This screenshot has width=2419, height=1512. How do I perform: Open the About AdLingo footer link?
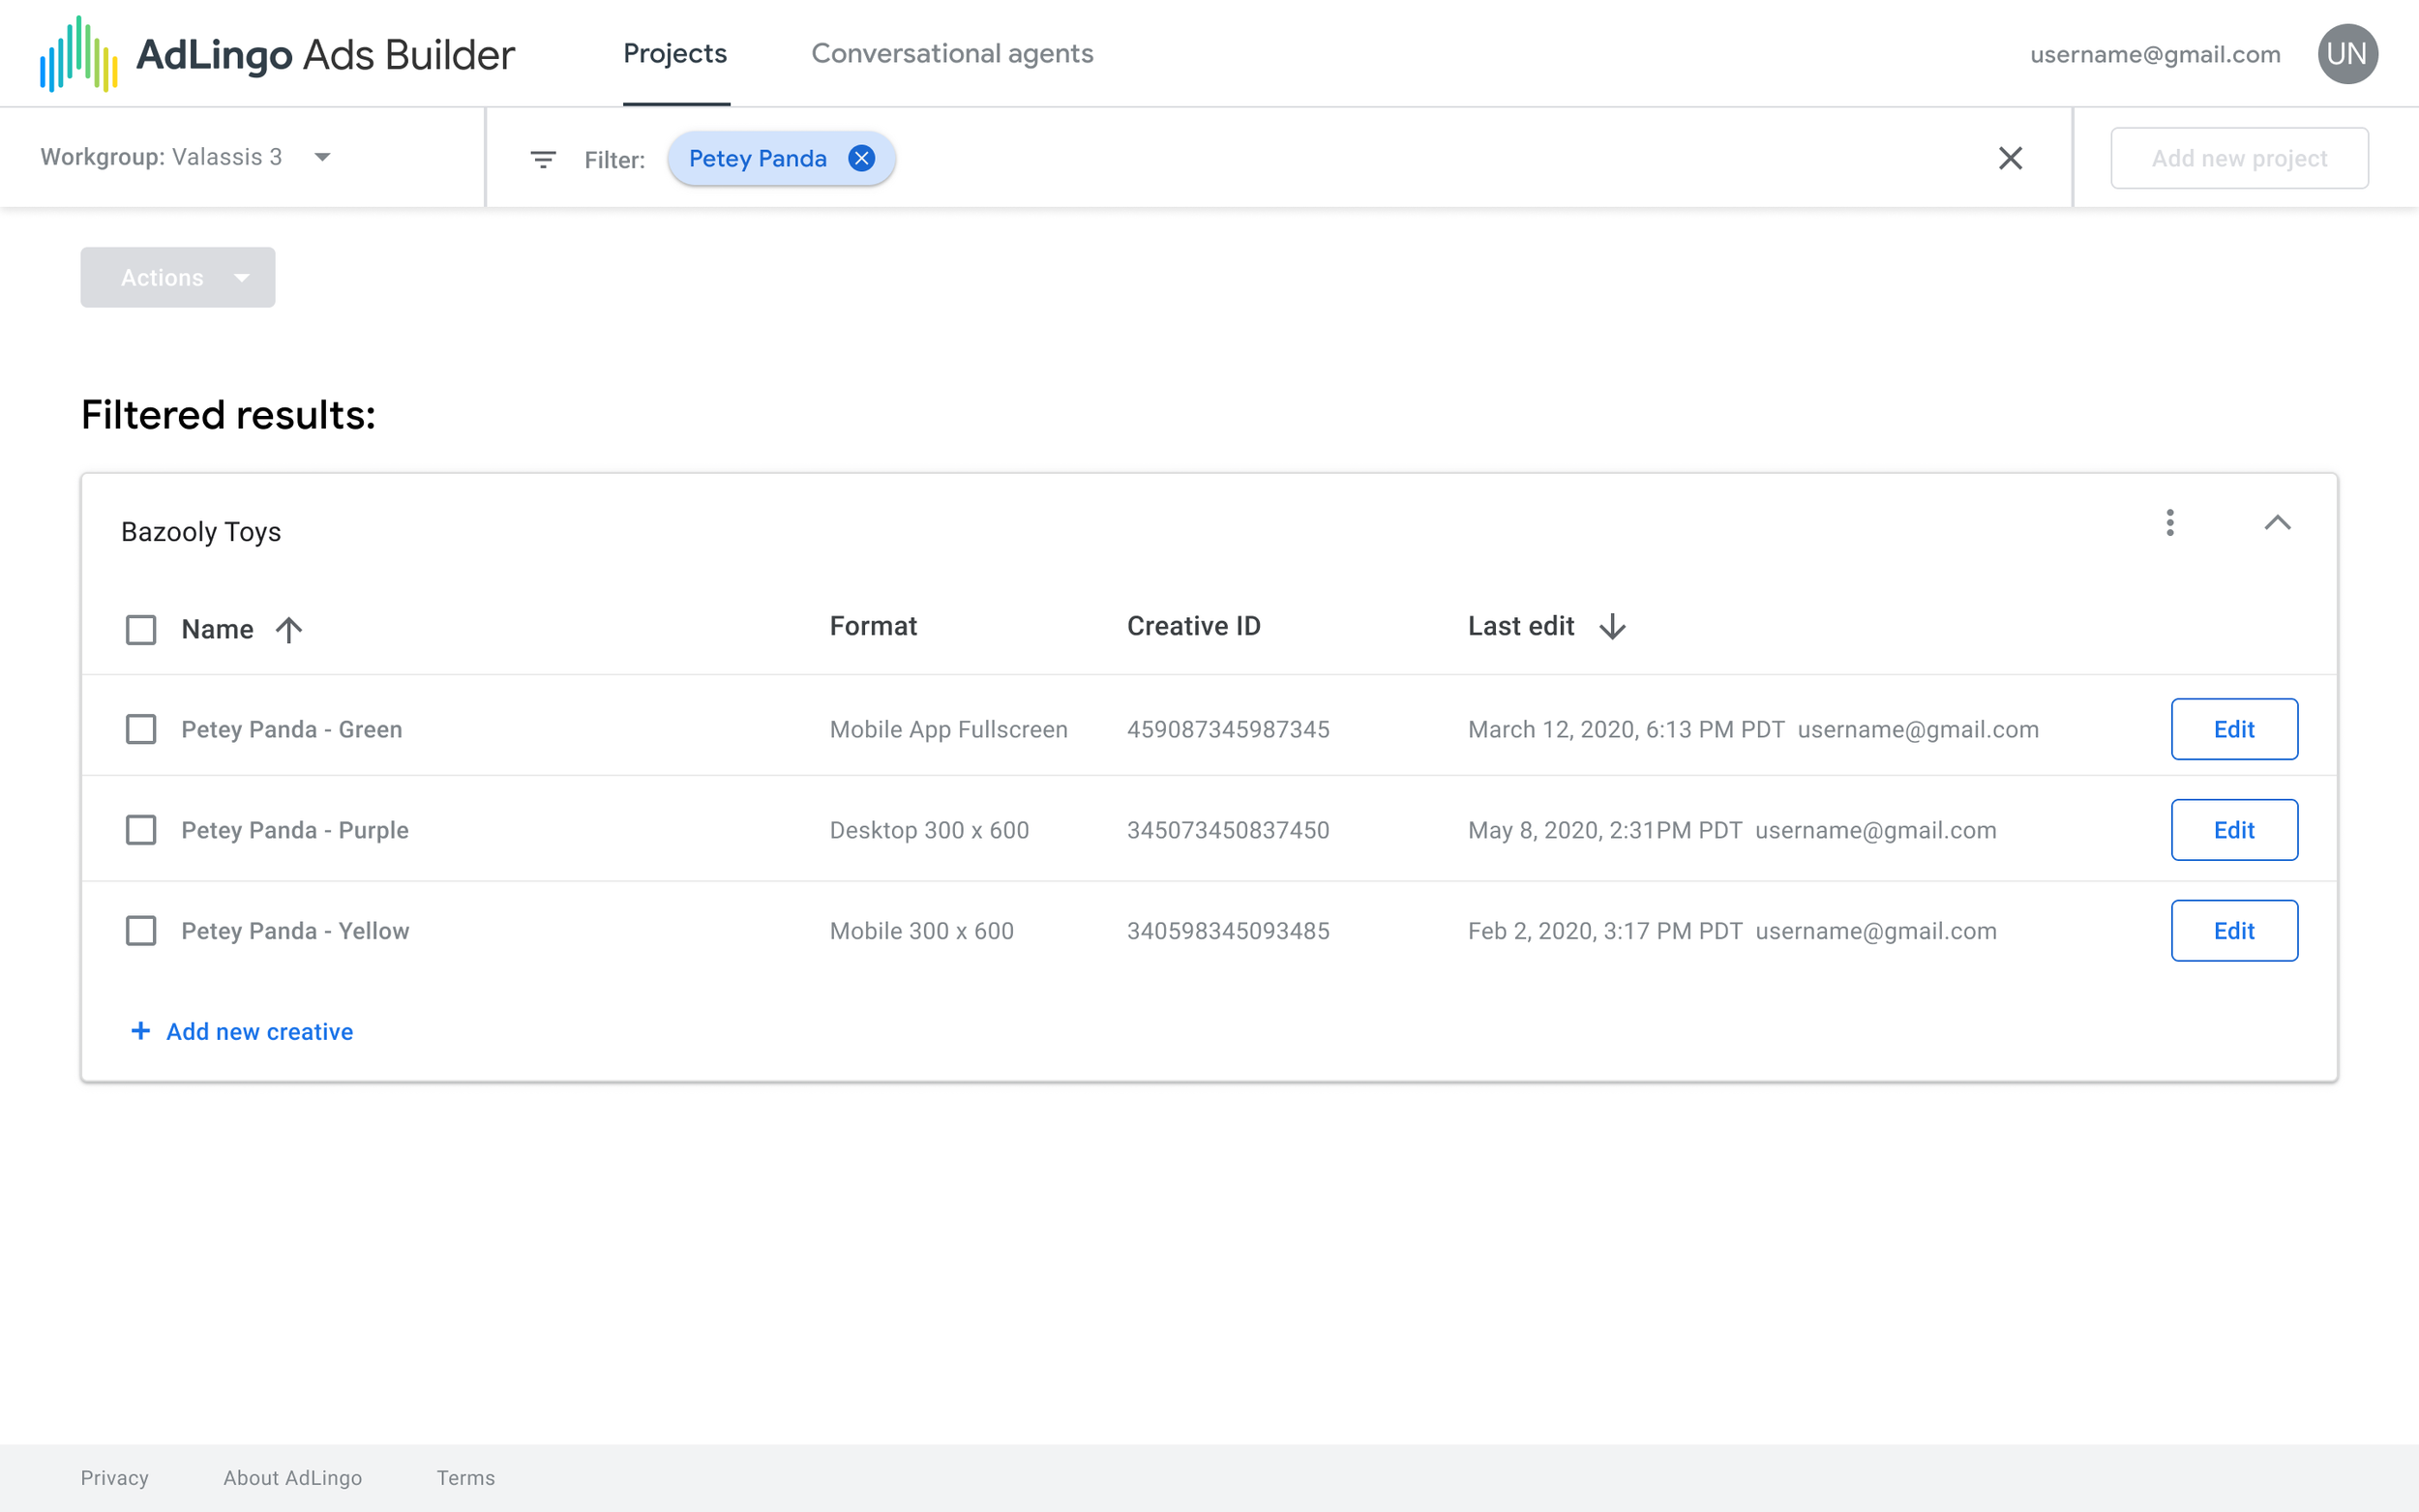292,1477
